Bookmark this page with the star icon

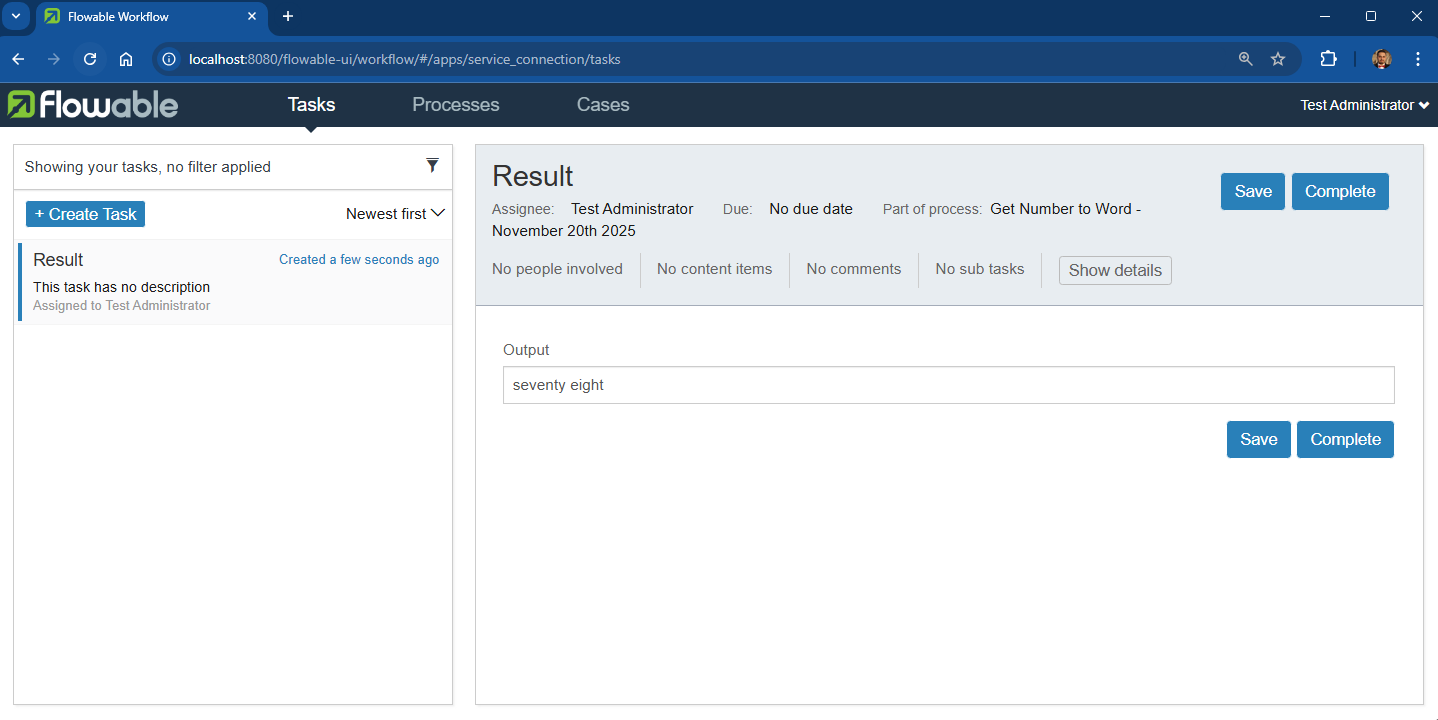pos(1278,59)
